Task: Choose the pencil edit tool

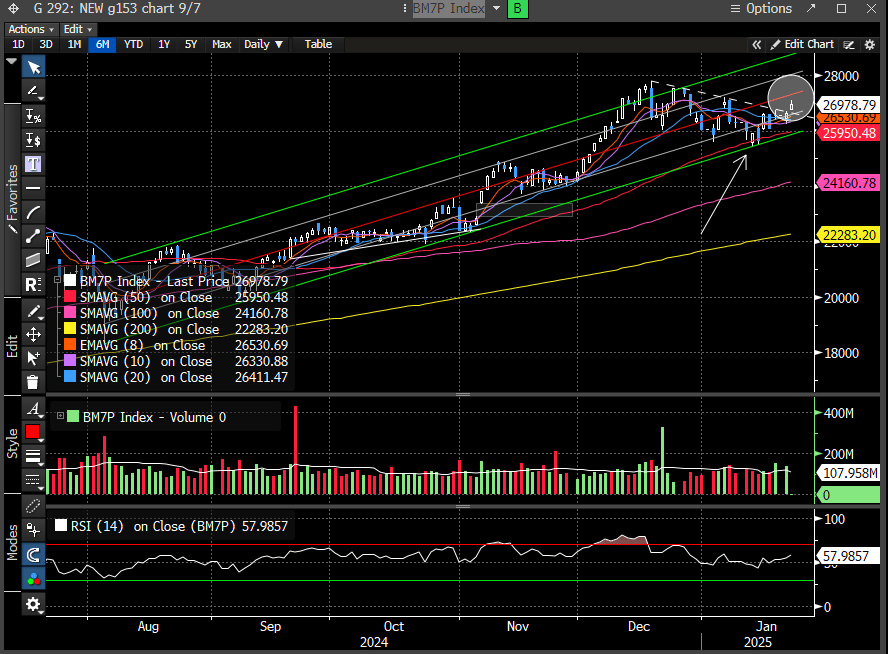Action: click(x=33, y=311)
